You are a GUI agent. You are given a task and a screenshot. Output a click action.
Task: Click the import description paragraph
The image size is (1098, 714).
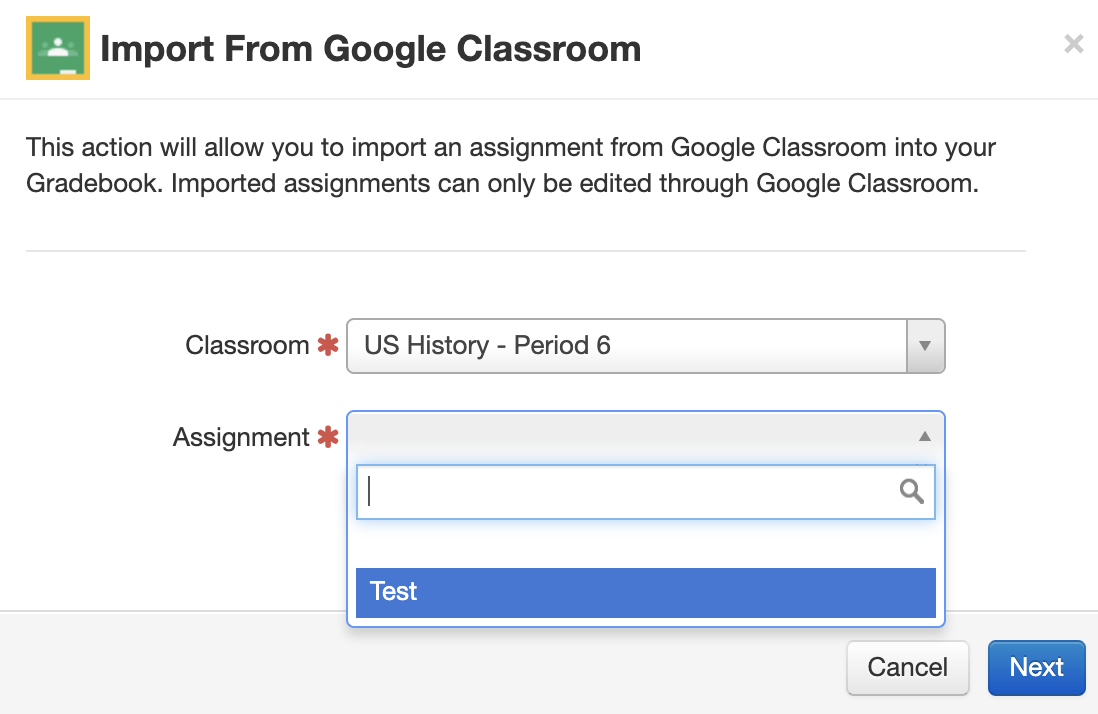click(x=510, y=166)
